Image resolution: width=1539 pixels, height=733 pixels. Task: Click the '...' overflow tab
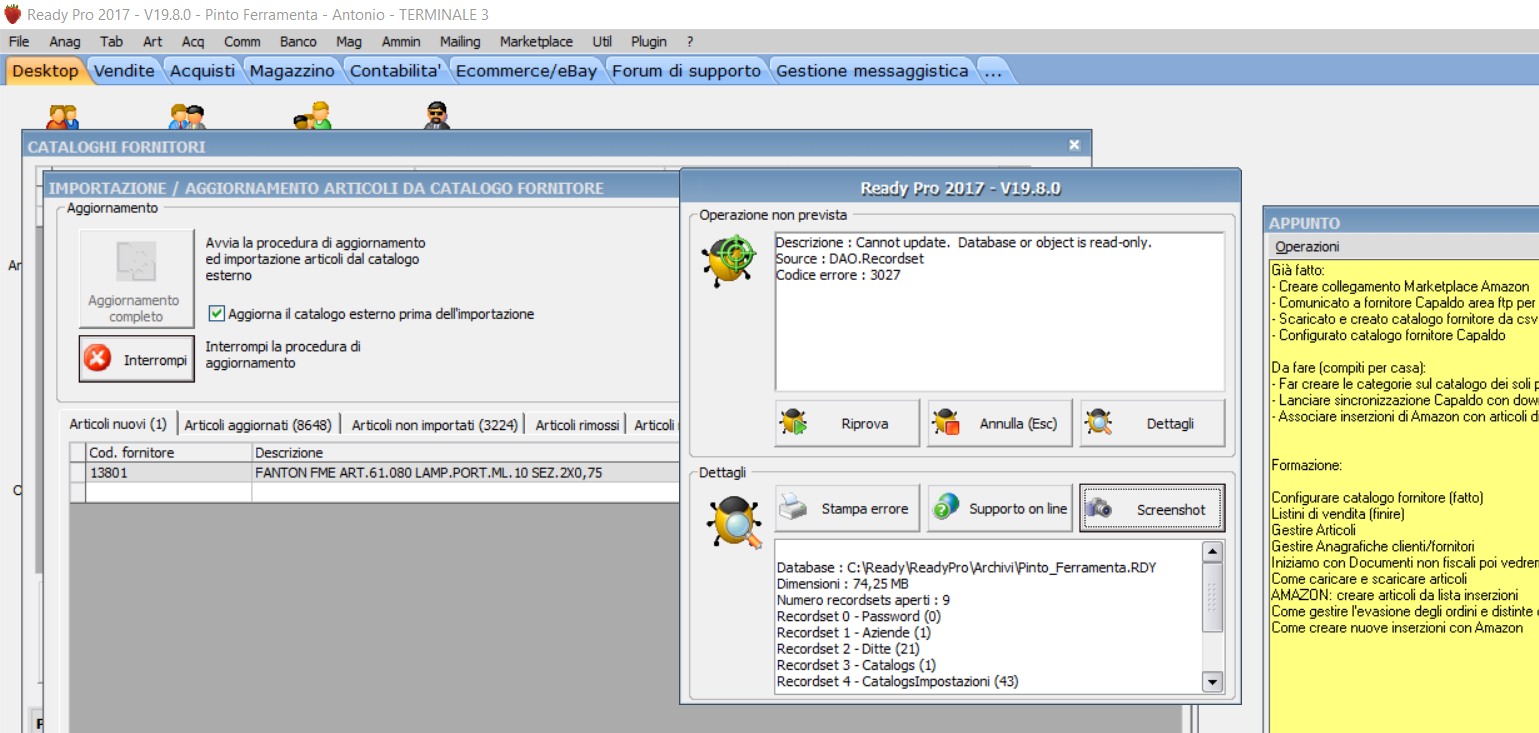[x=992, y=71]
